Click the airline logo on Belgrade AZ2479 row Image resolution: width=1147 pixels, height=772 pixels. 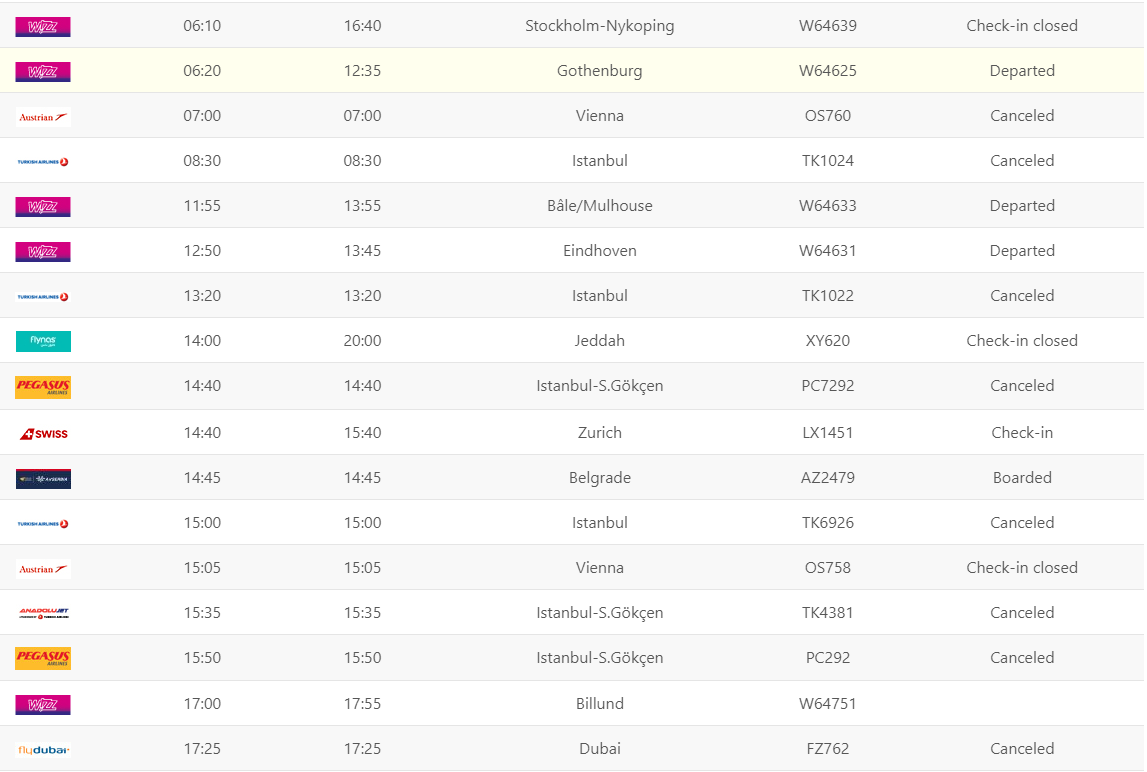[x=43, y=479]
